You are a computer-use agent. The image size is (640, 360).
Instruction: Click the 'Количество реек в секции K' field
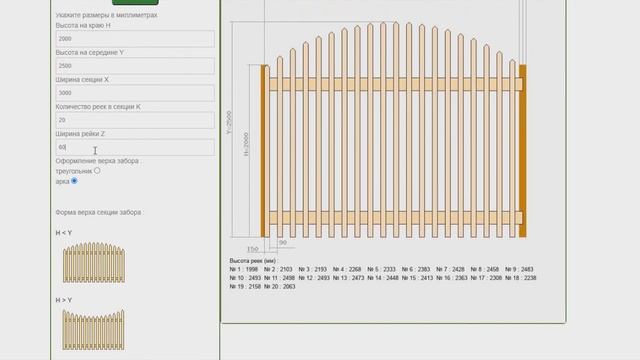(135, 120)
